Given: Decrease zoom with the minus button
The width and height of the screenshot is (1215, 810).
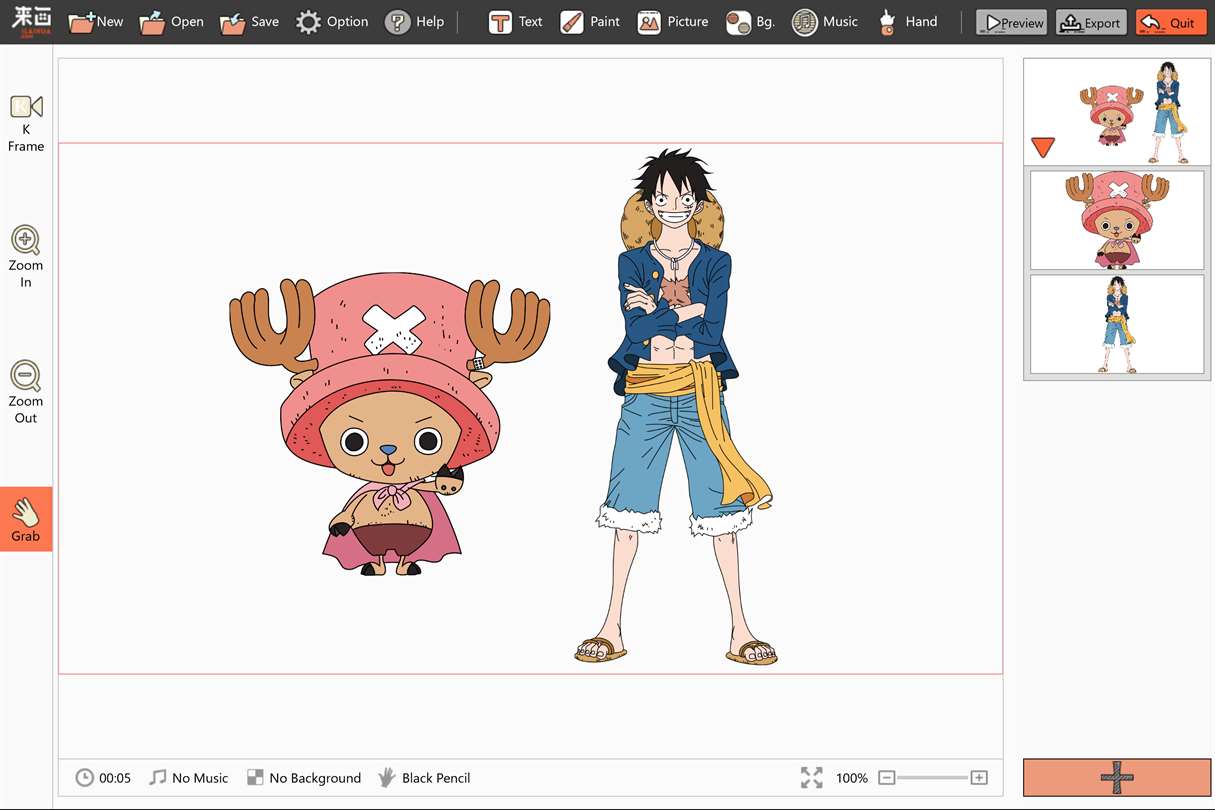Looking at the screenshot, I should 886,777.
